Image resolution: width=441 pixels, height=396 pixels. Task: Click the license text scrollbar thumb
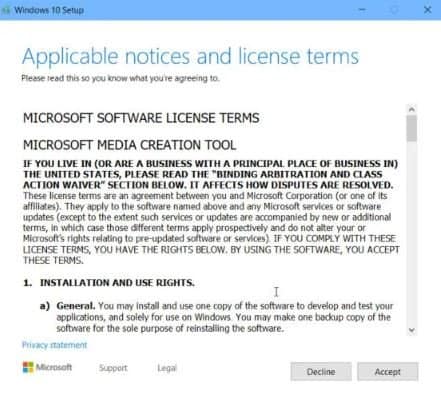point(412,128)
